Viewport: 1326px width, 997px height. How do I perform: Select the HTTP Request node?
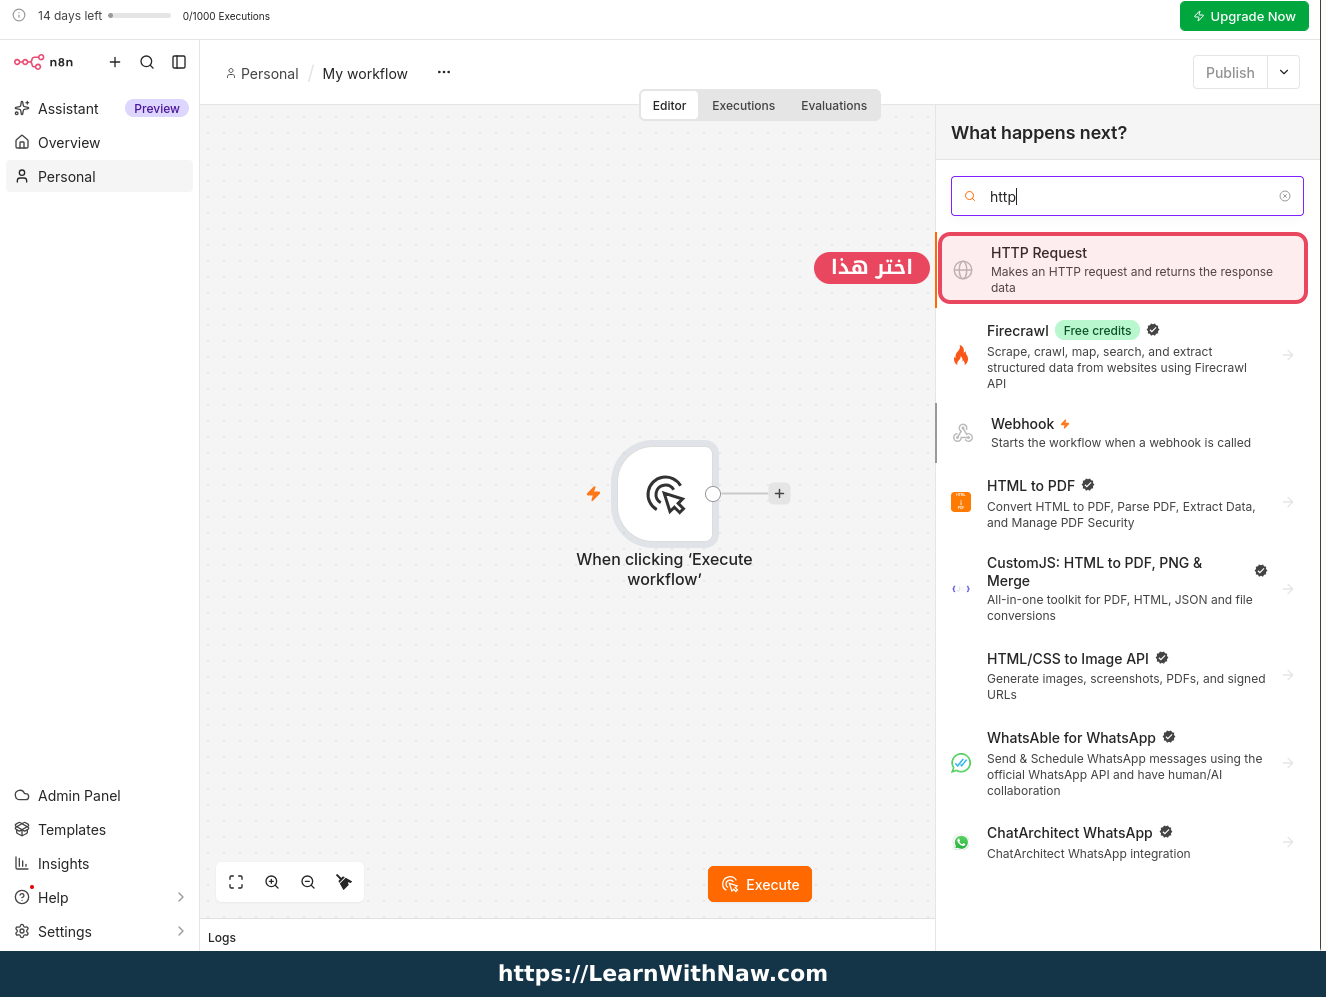pyautogui.click(x=1122, y=269)
